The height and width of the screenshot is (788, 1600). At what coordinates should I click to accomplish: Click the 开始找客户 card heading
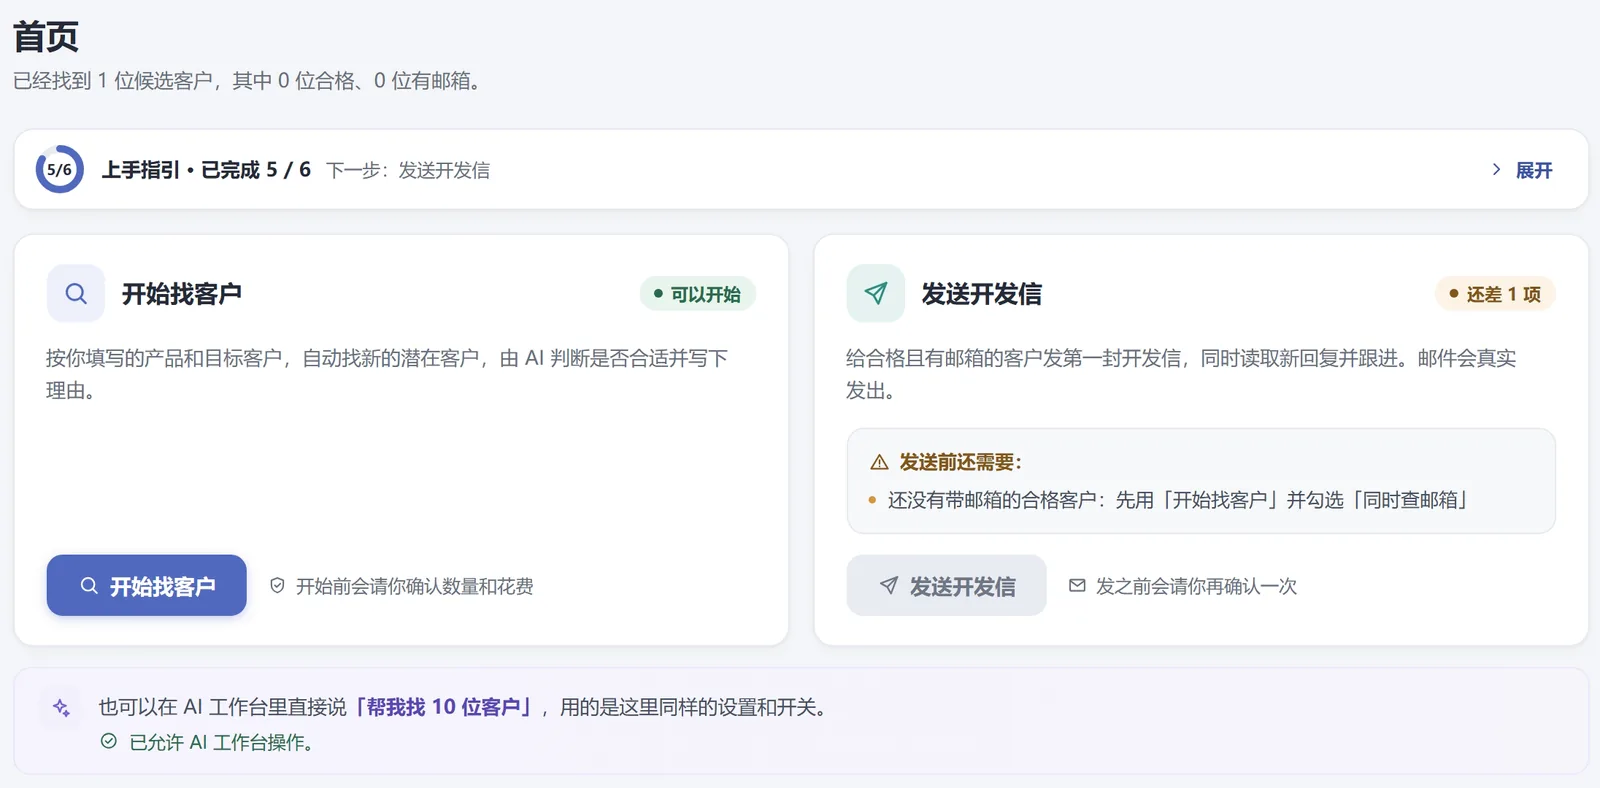(x=182, y=294)
